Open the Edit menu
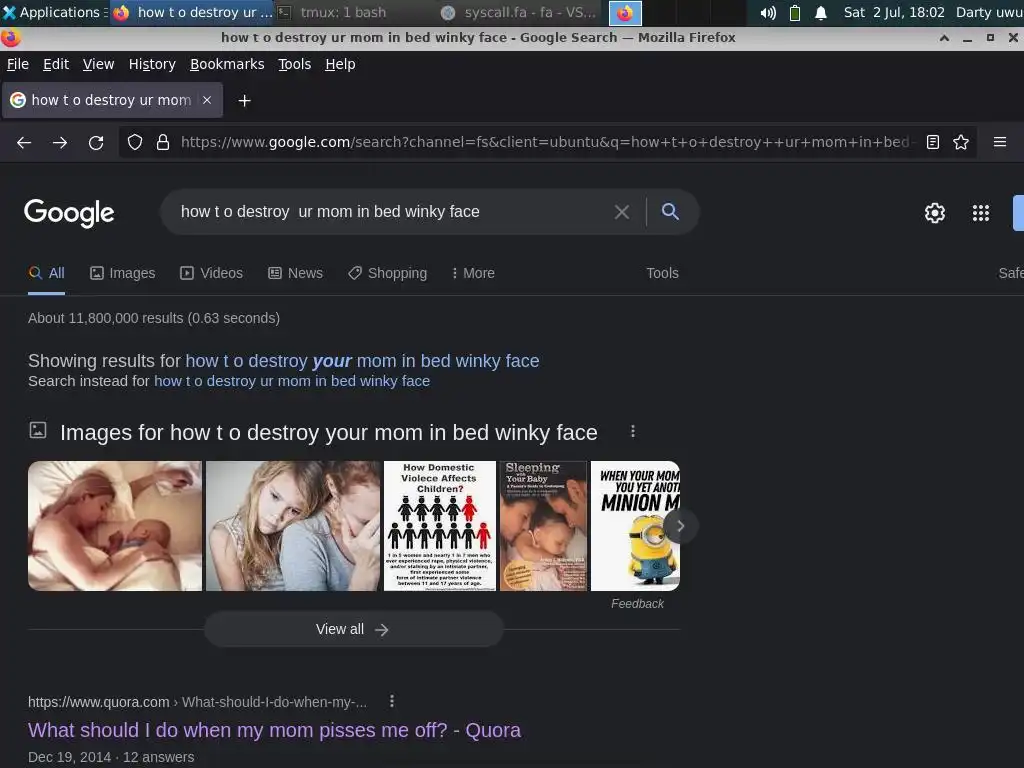Screen dimensions: 1024x768 (x=56, y=64)
